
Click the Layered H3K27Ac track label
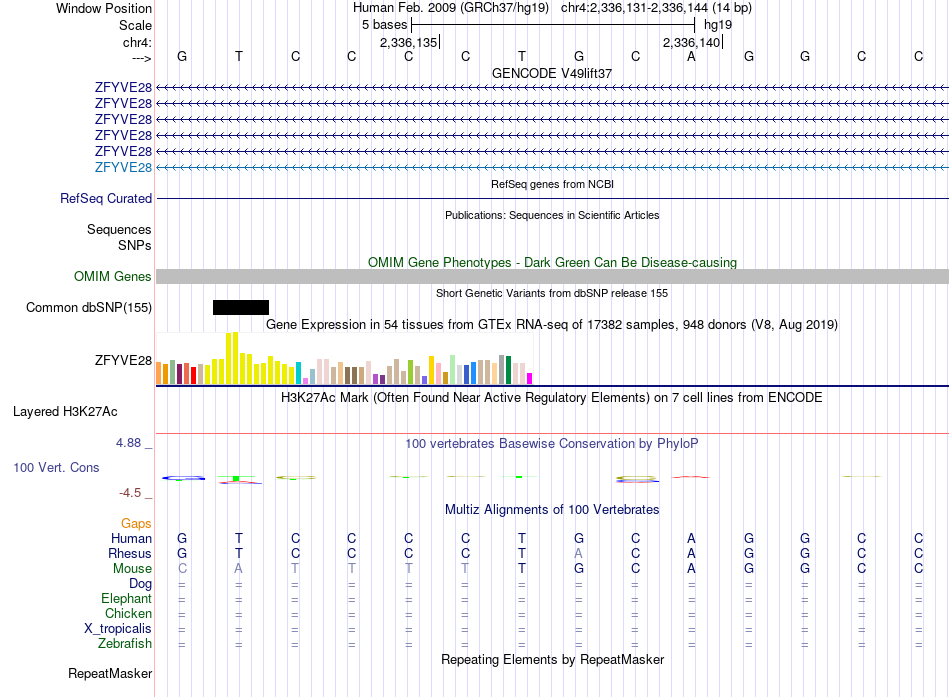[65, 412]
